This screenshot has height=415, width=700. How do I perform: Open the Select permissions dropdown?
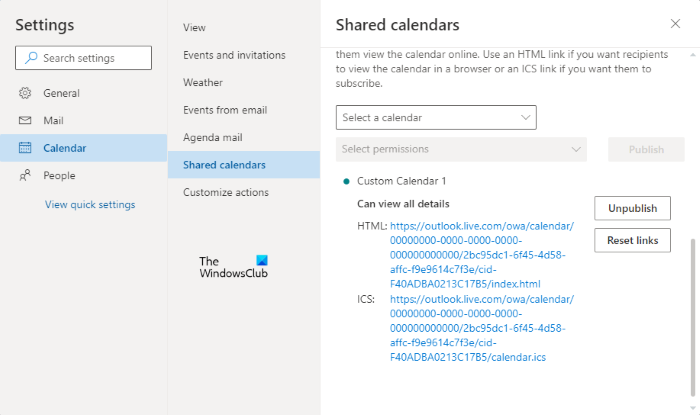point(461,149)
